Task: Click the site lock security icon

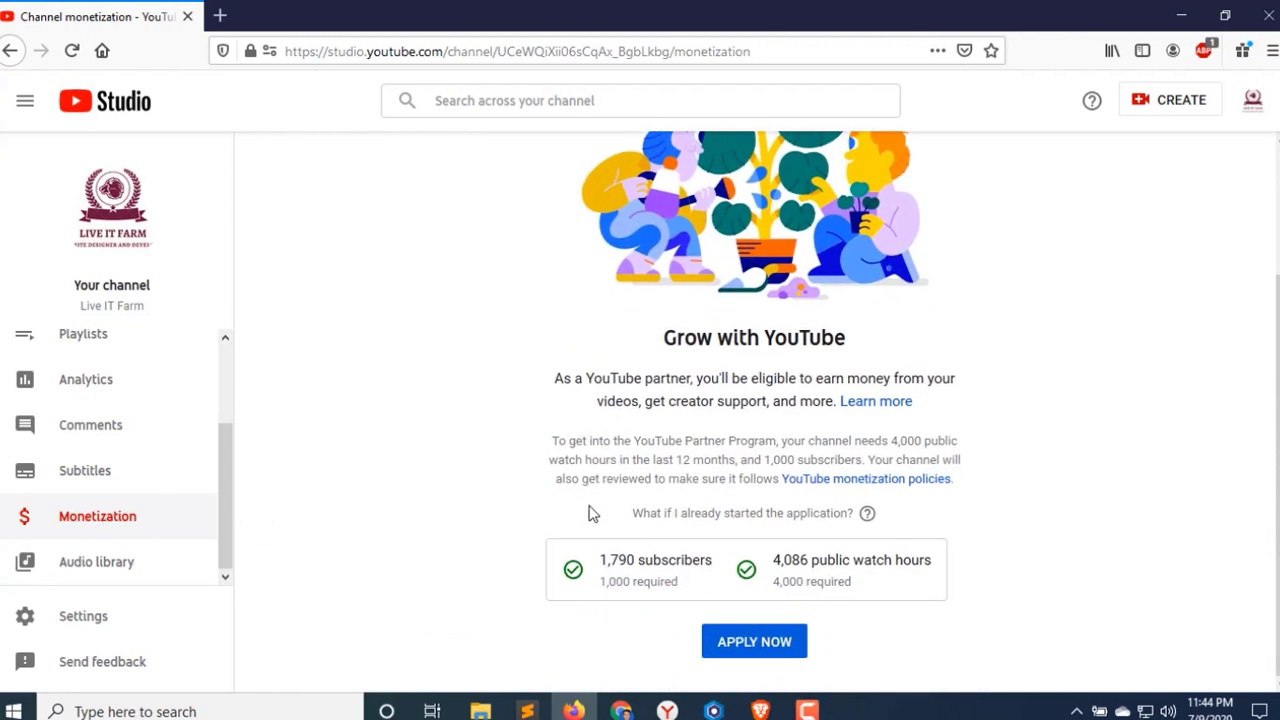Action: (250, 51)
